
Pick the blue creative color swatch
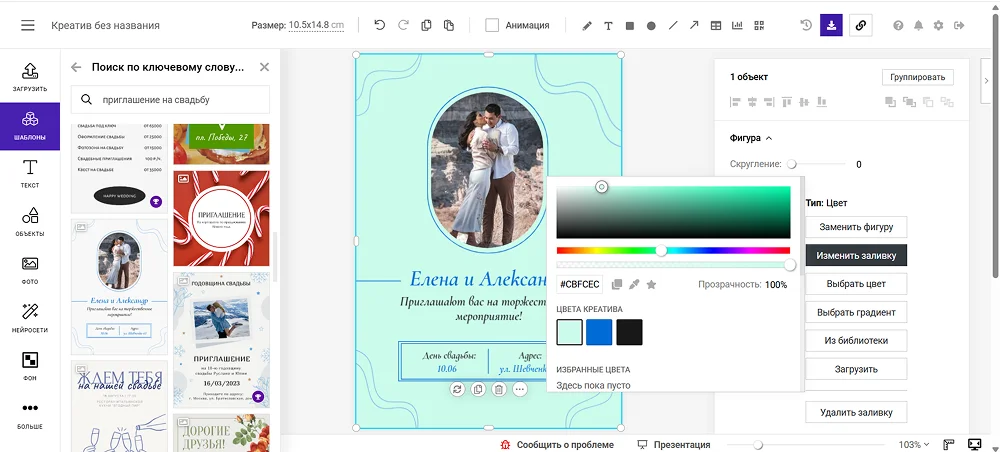pos(599,332)
